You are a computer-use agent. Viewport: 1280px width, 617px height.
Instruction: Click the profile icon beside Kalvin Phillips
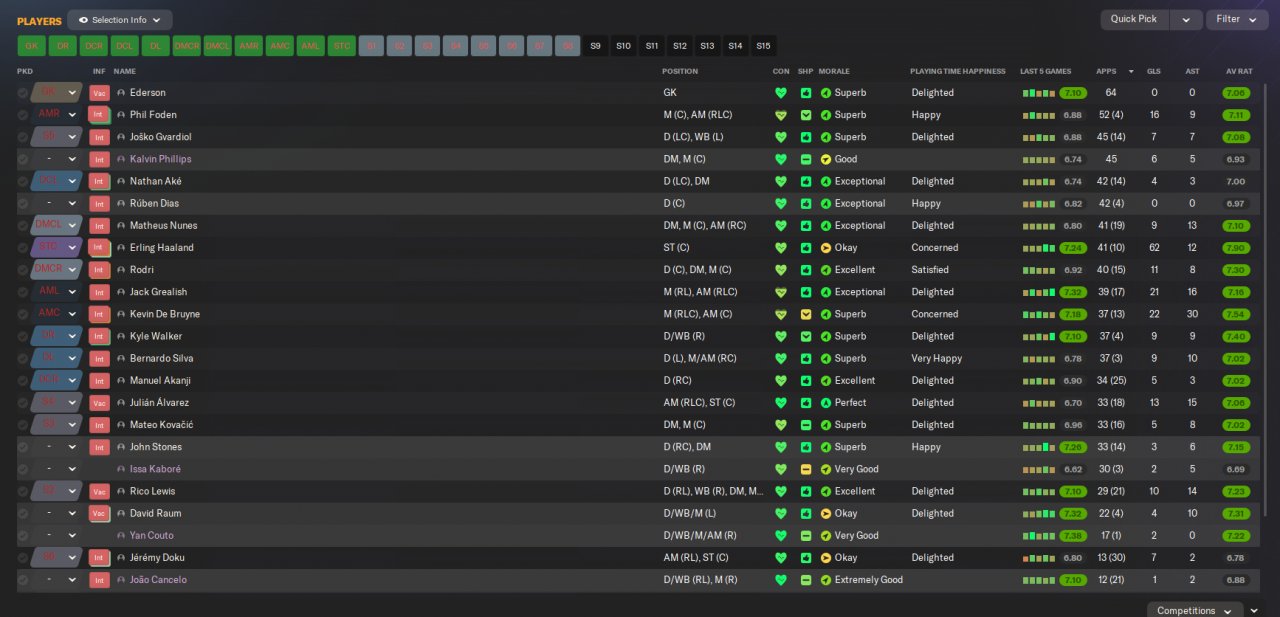[x=121, y=159]
